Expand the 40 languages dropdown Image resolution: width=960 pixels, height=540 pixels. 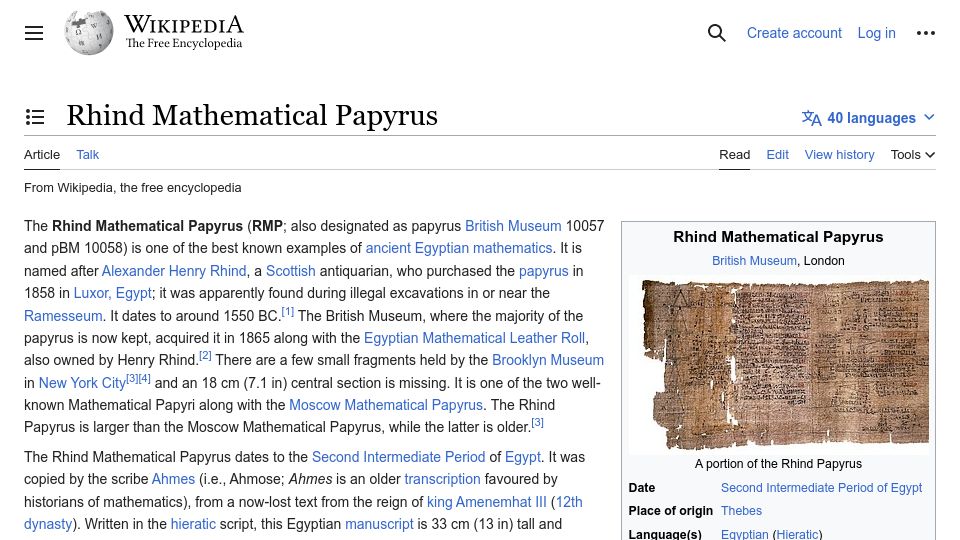869,118
